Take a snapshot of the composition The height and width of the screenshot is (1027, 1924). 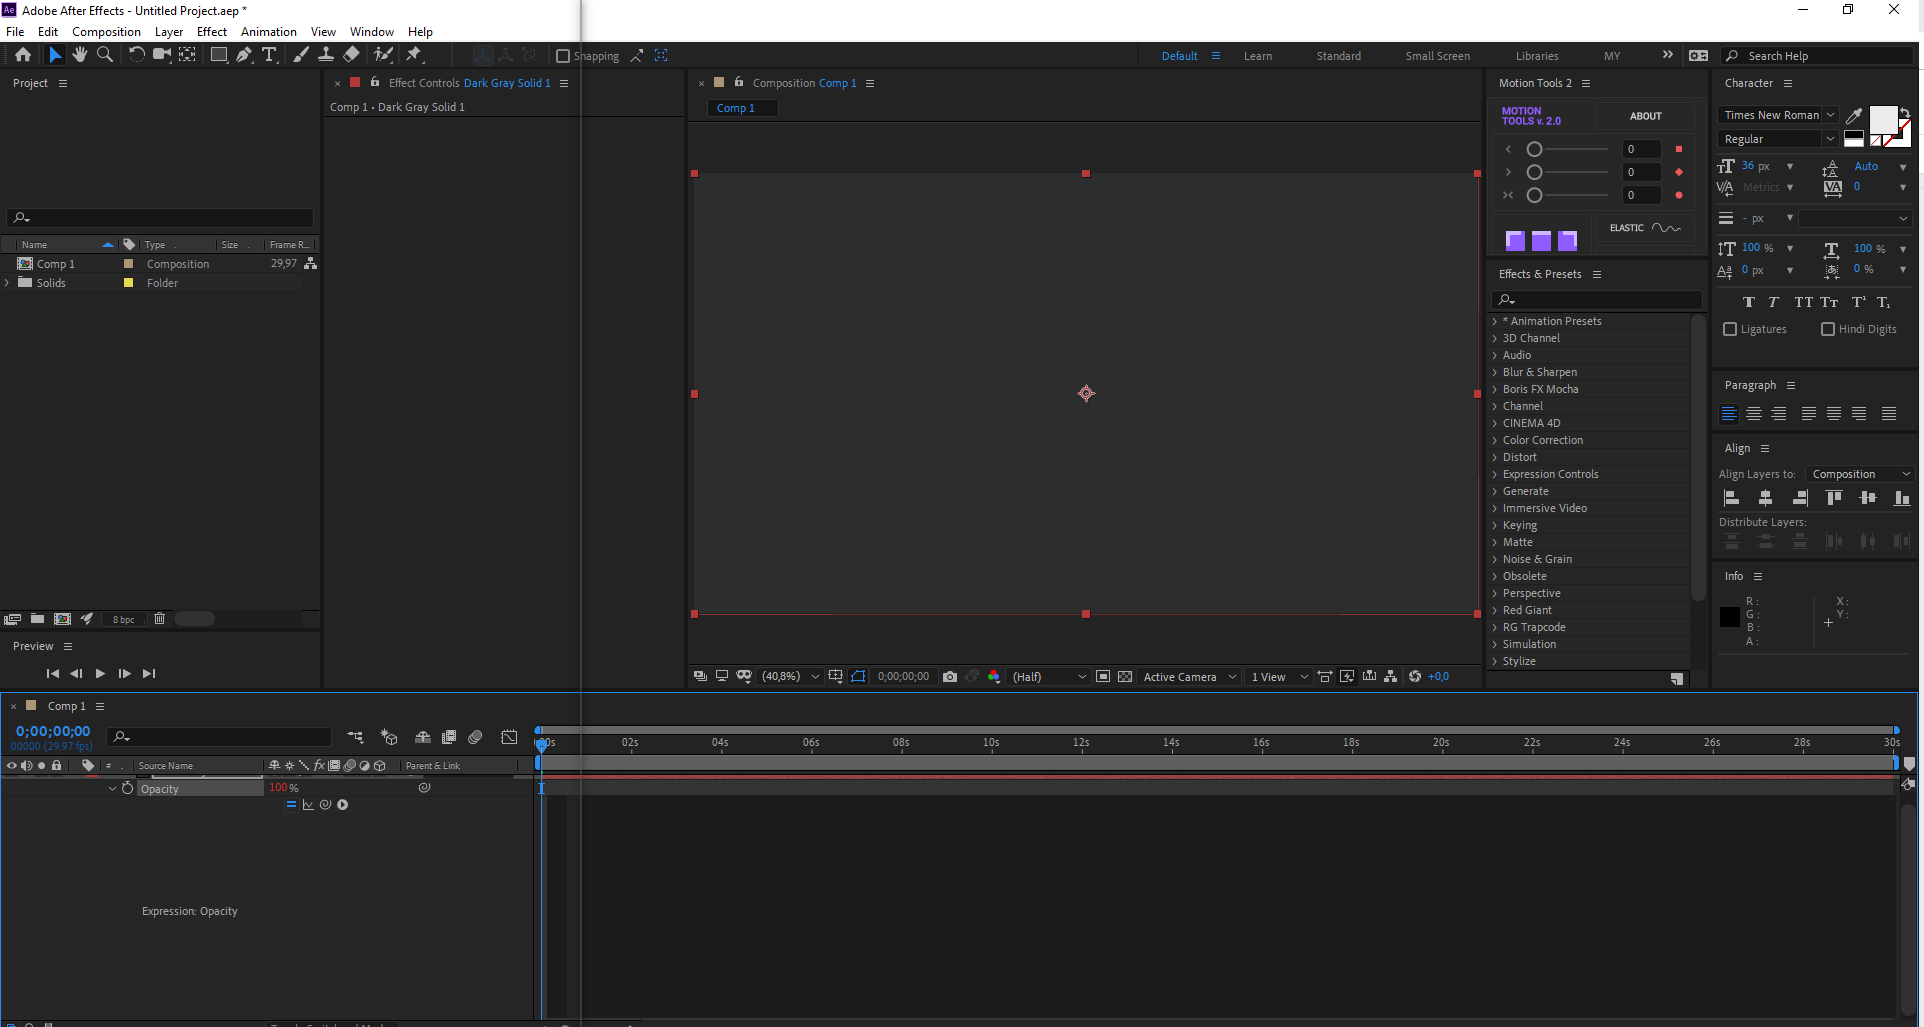coord(950,676)
